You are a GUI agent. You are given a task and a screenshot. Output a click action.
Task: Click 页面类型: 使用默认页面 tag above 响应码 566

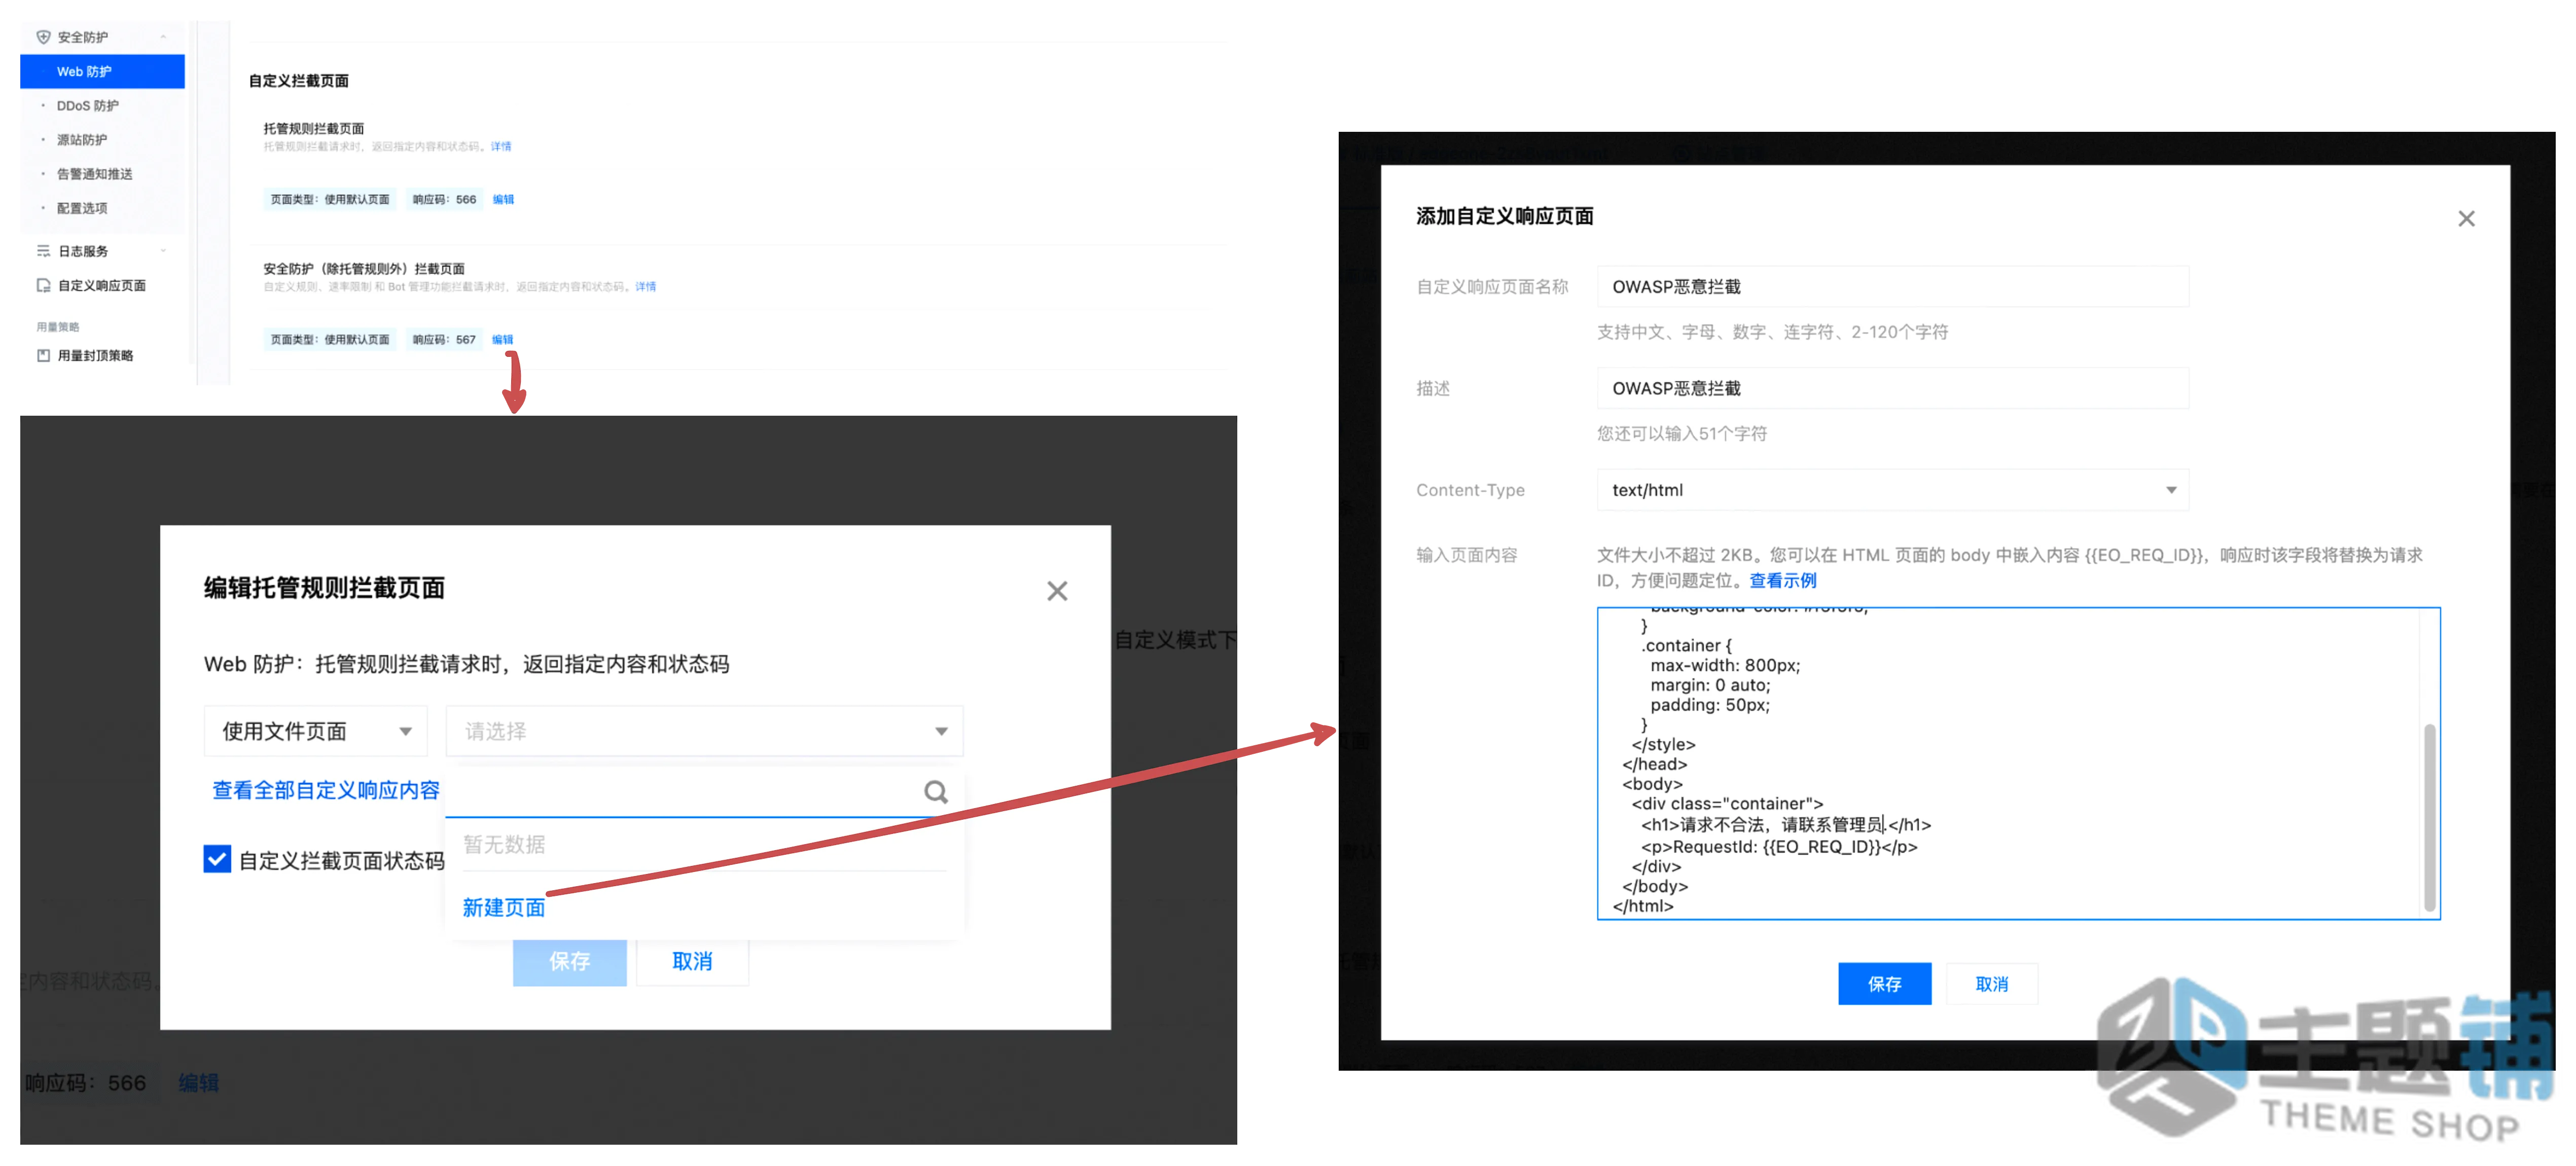(330, 199)
